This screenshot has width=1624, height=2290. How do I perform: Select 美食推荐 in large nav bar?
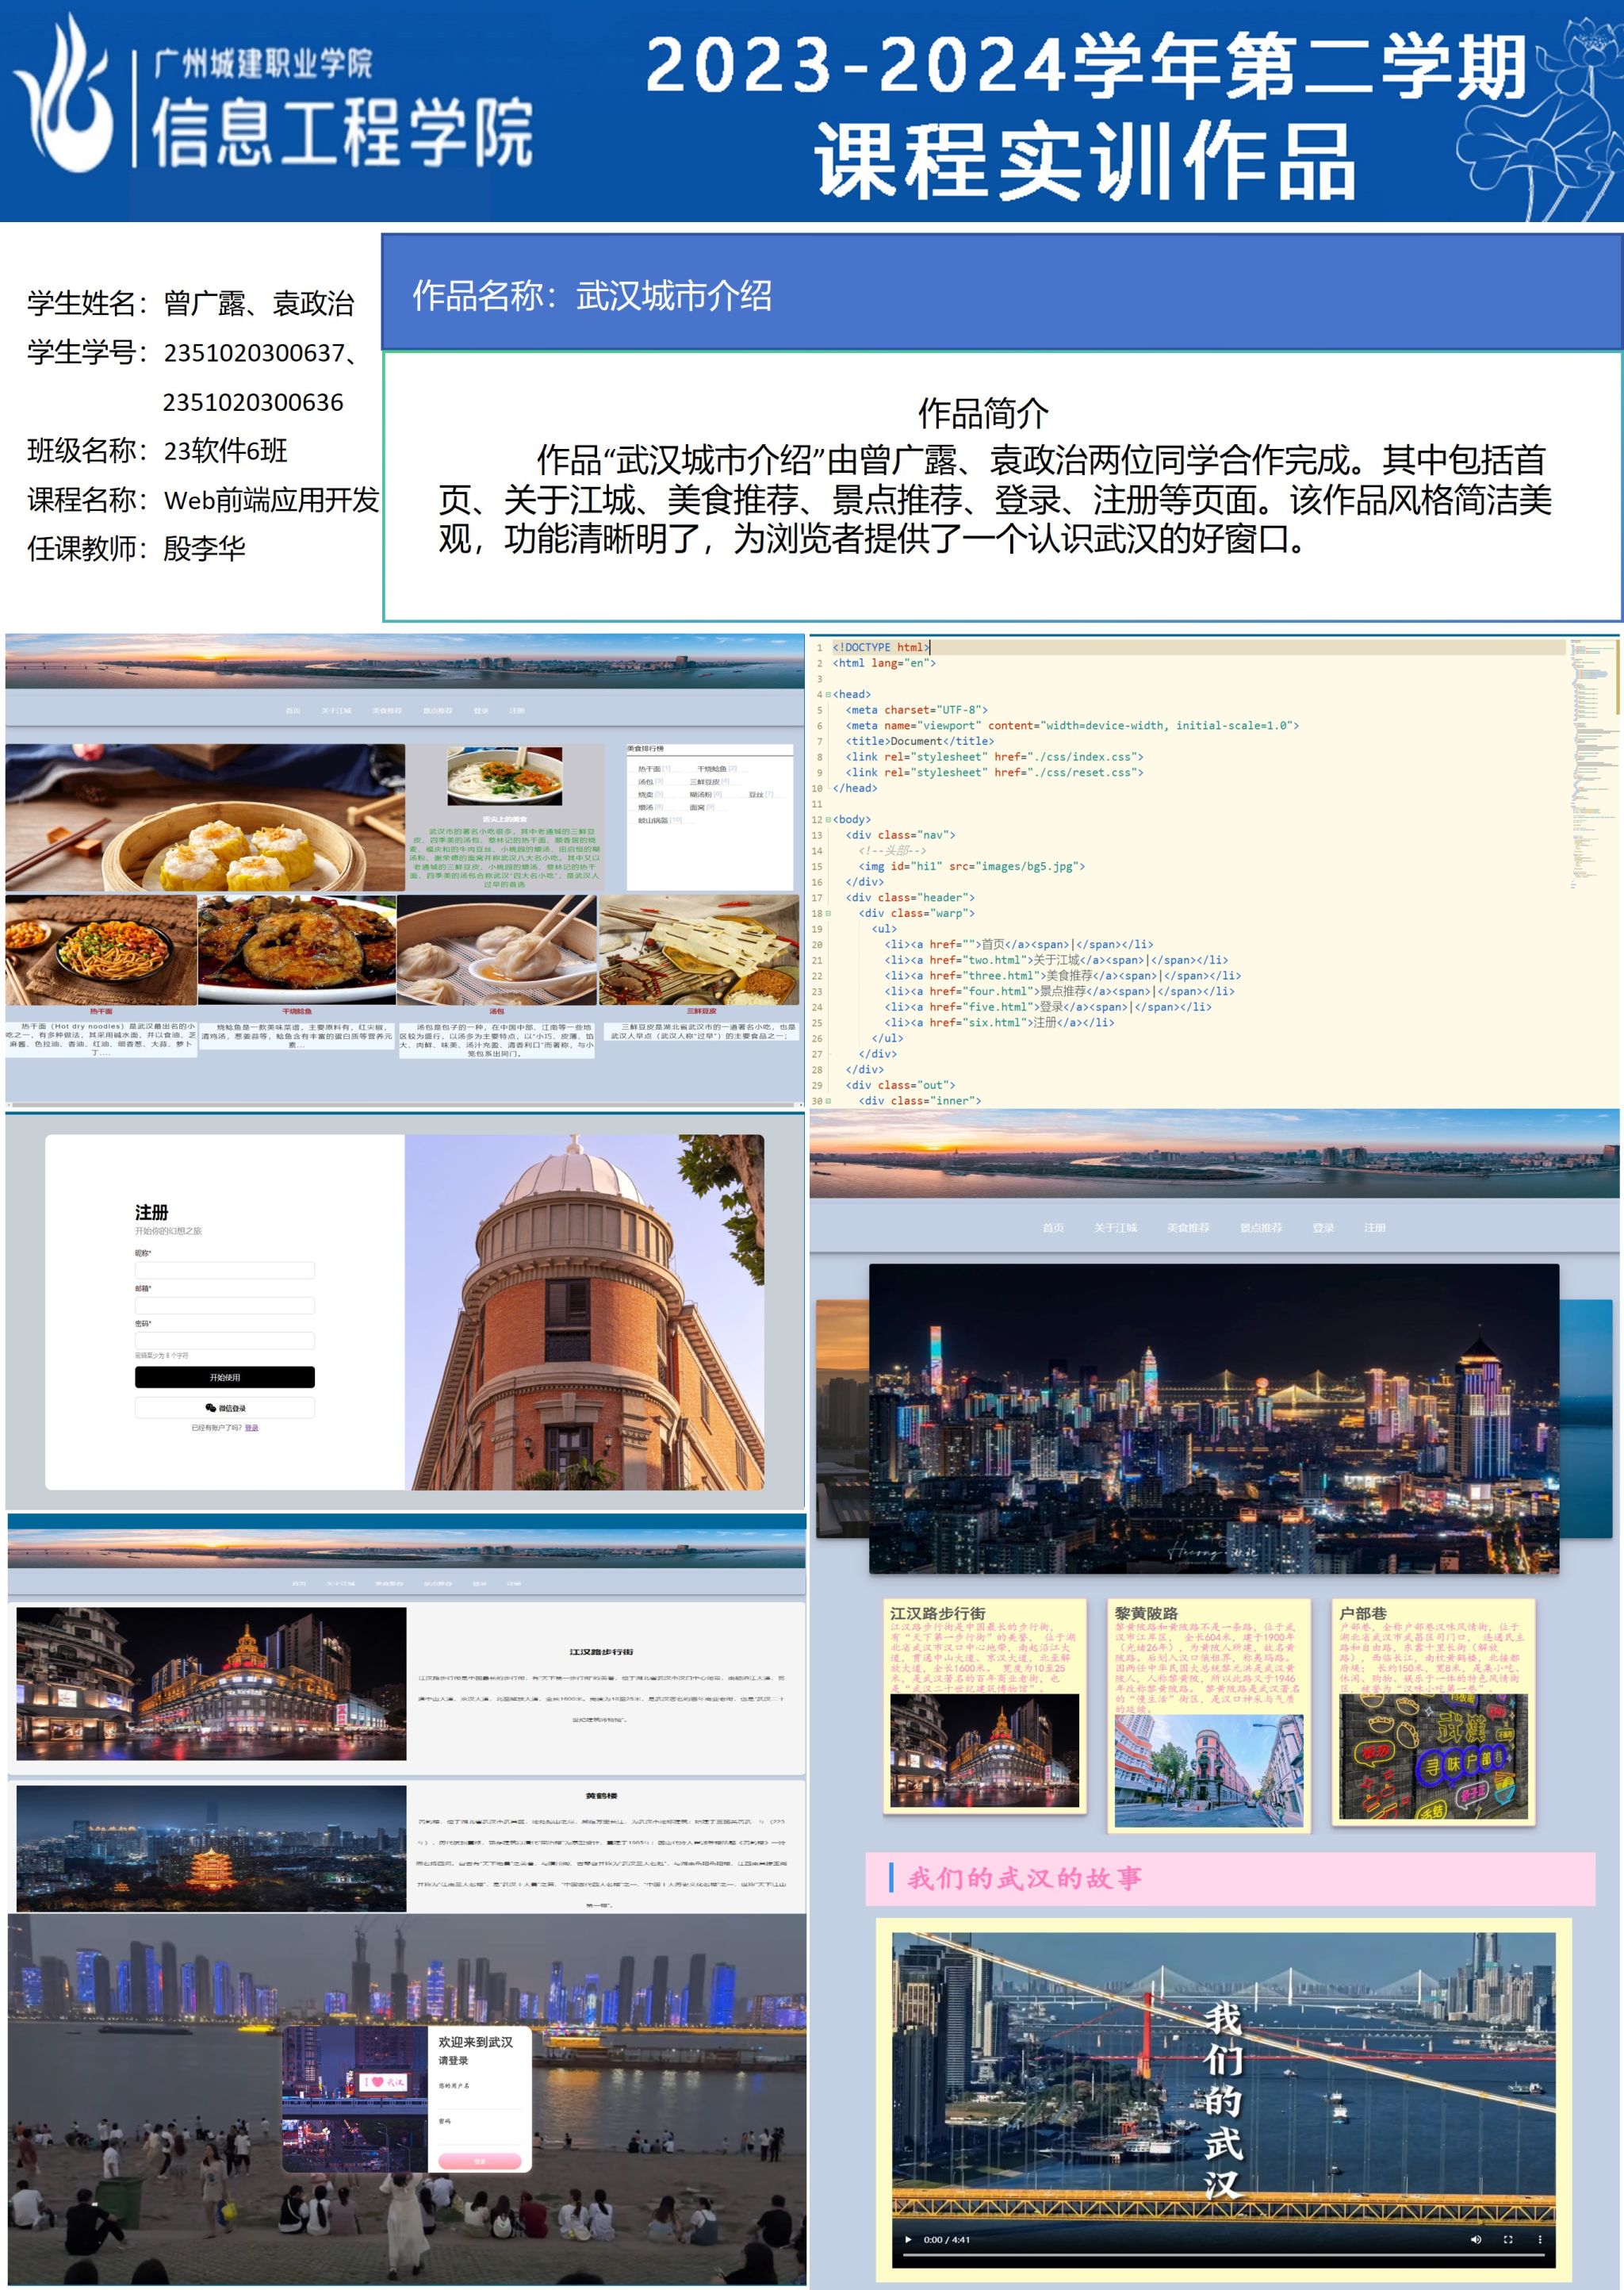pos(1188,1228)
